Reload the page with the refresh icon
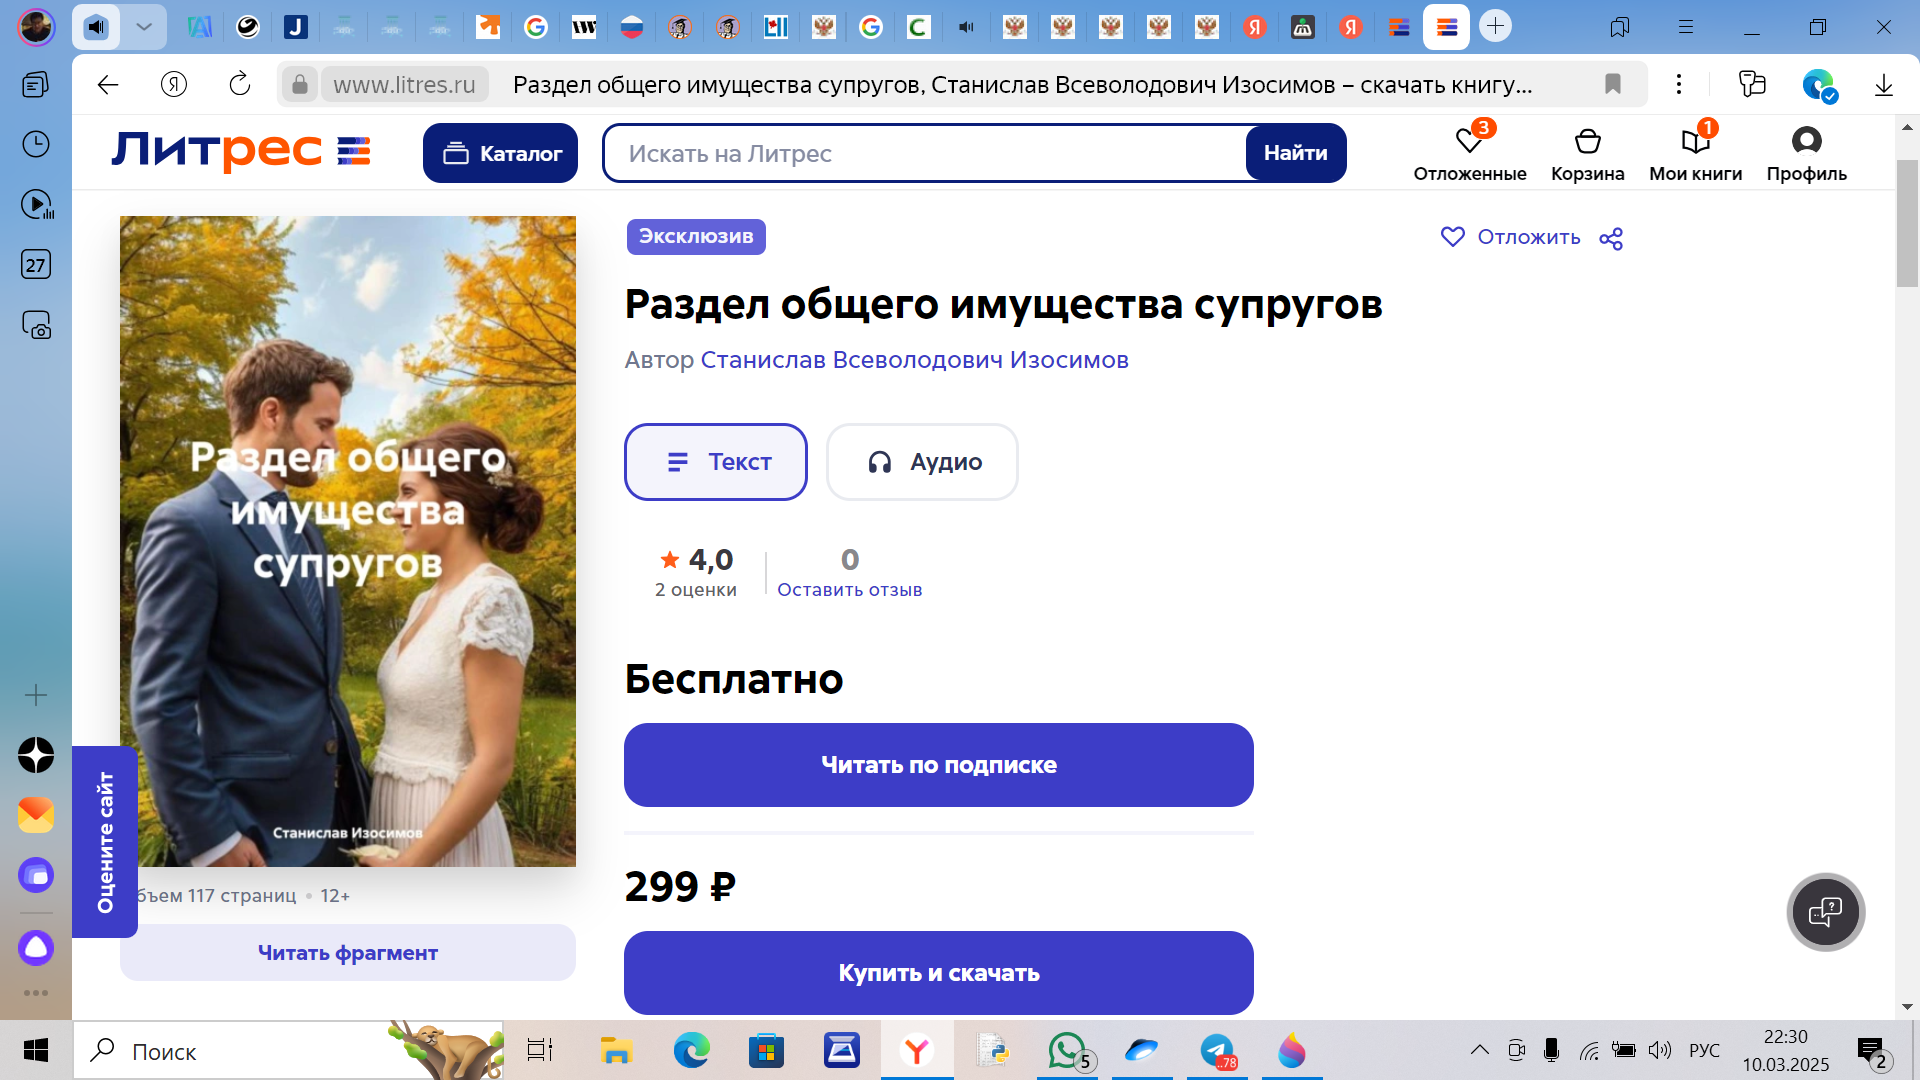Screen dimensions: 1920x1080 (x=240, y=85)
